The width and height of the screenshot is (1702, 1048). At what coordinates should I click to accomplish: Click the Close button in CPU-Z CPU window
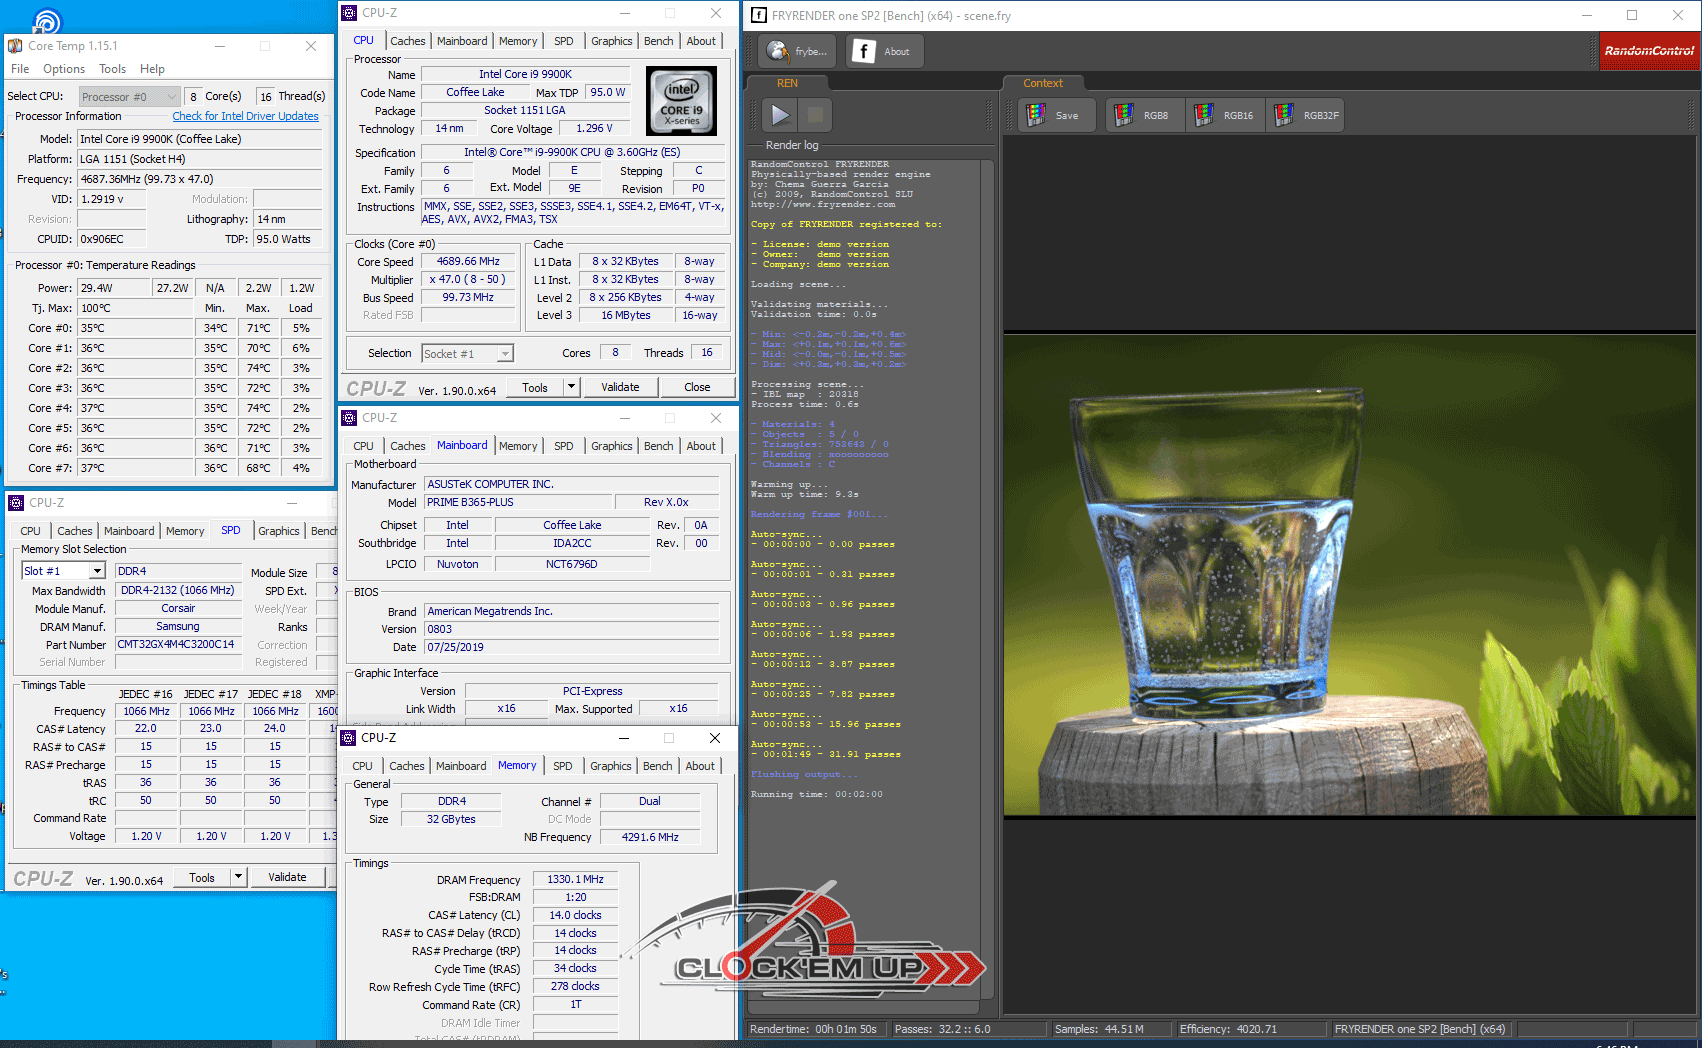click(697, 387)
